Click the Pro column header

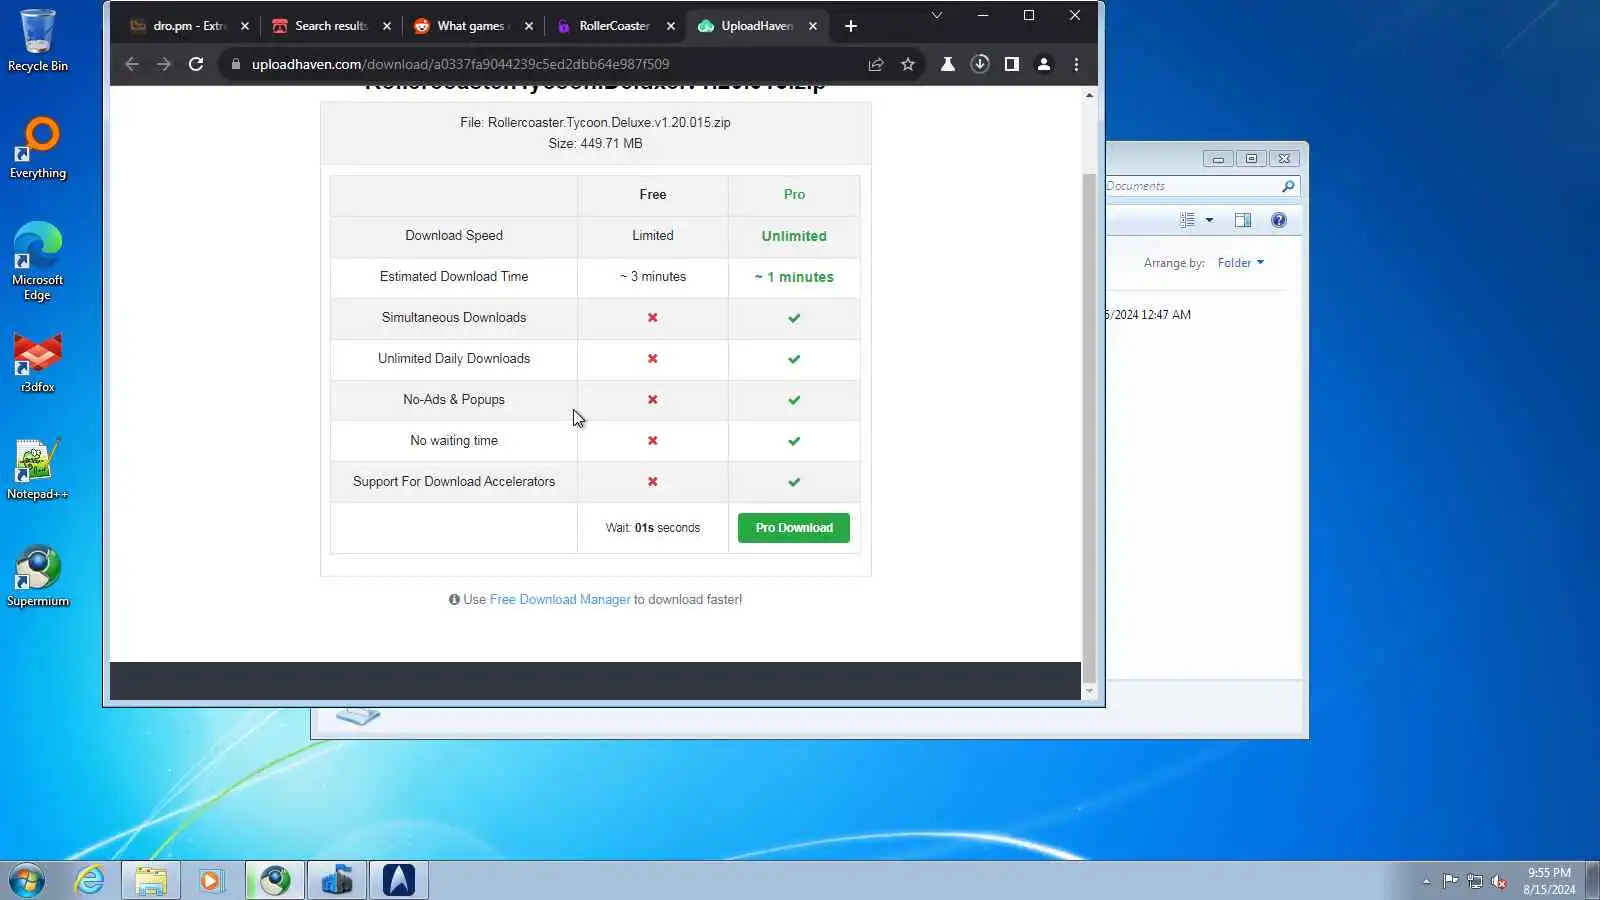tap(794, 195)
